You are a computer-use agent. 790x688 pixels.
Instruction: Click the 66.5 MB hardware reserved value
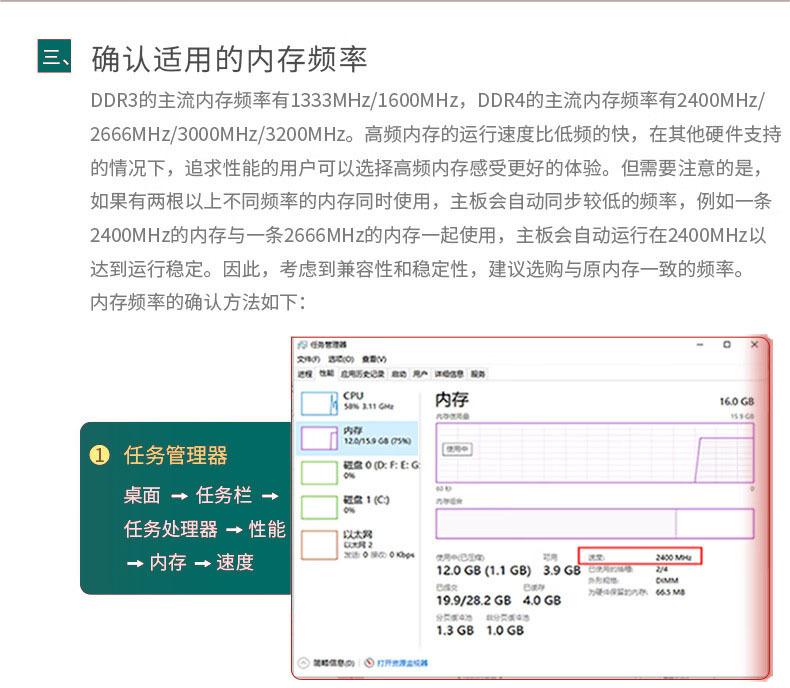(670, 592)
